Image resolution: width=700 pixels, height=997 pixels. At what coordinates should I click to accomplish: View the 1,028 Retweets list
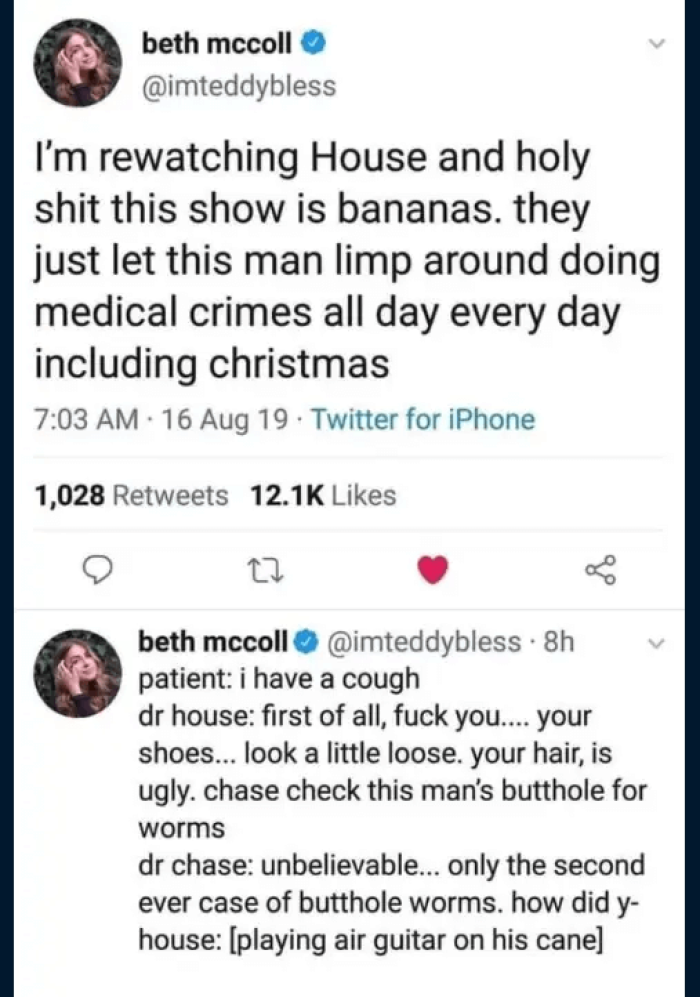pyautogui.click(x=131, y=495)
